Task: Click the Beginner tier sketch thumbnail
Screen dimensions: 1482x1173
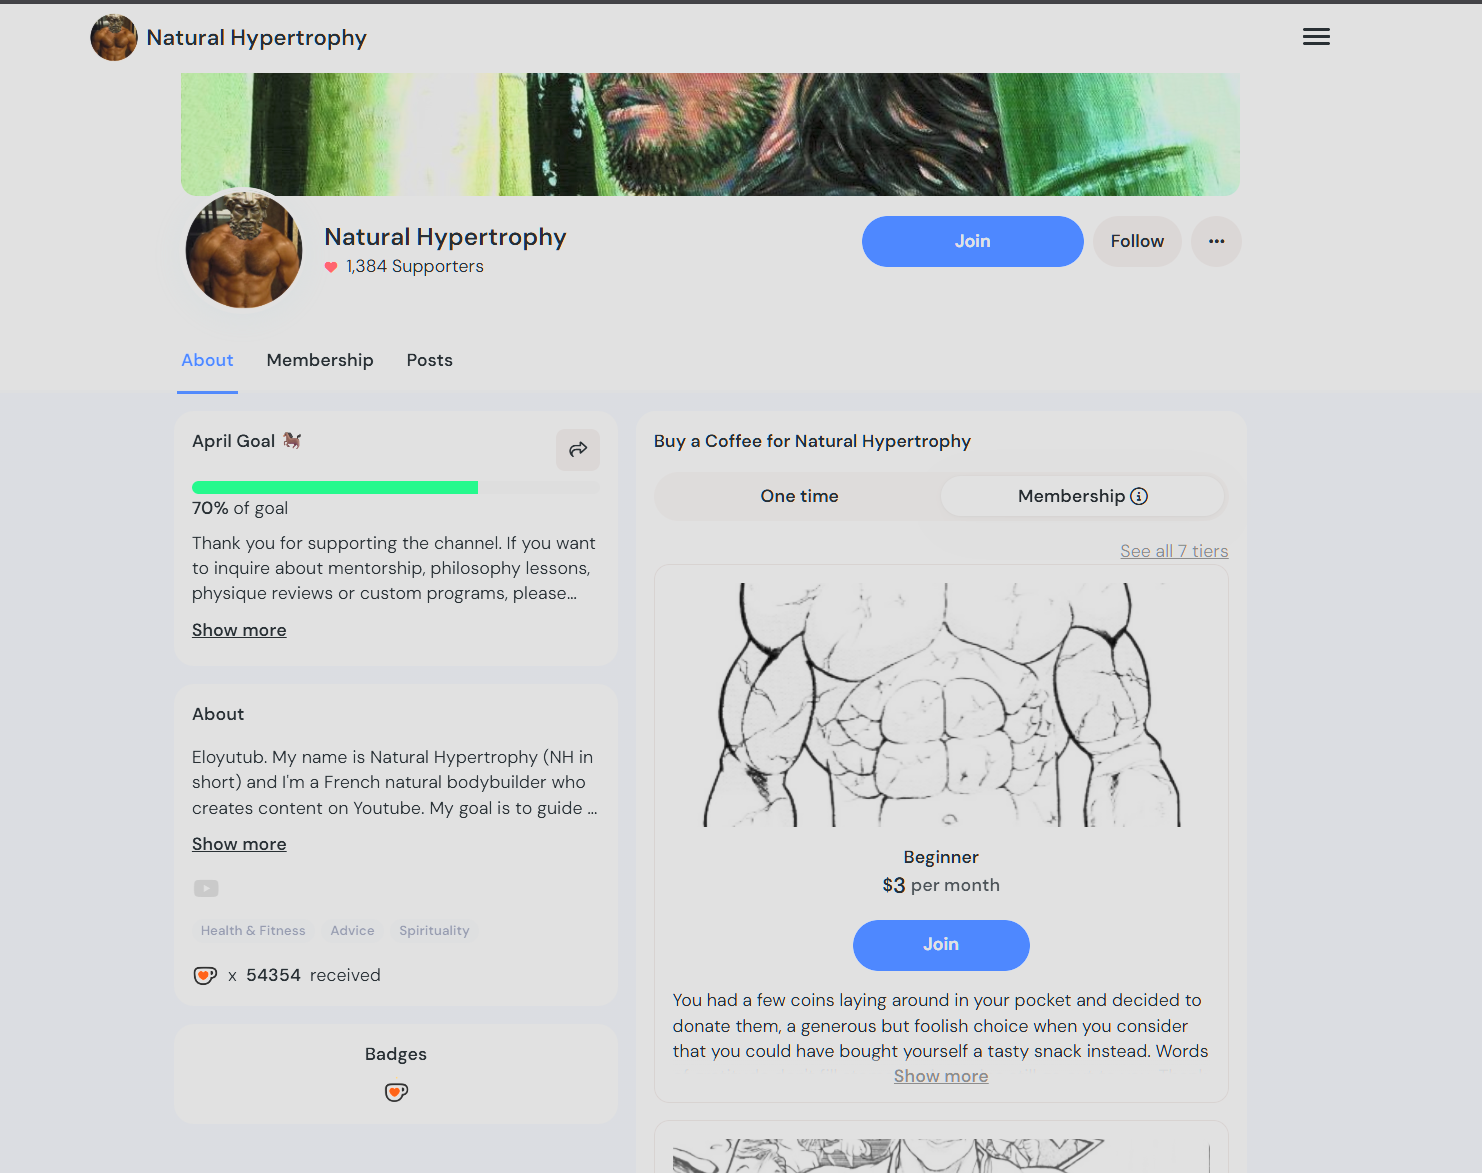Action: tap(941, 705)
